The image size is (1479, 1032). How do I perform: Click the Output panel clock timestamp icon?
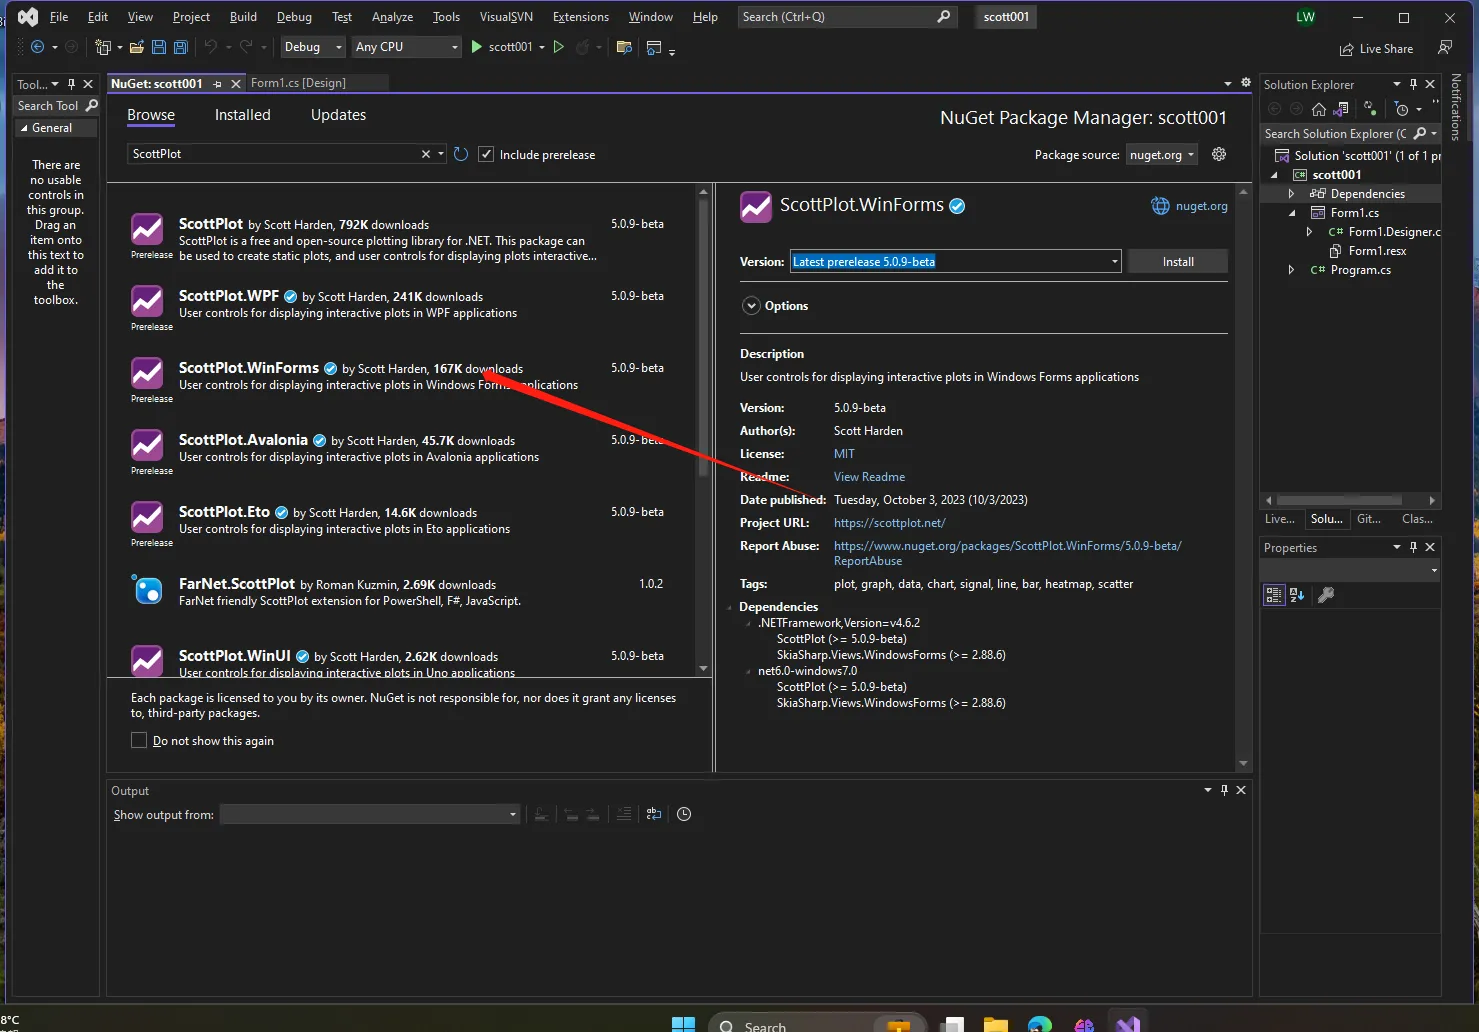pos(684,814)
